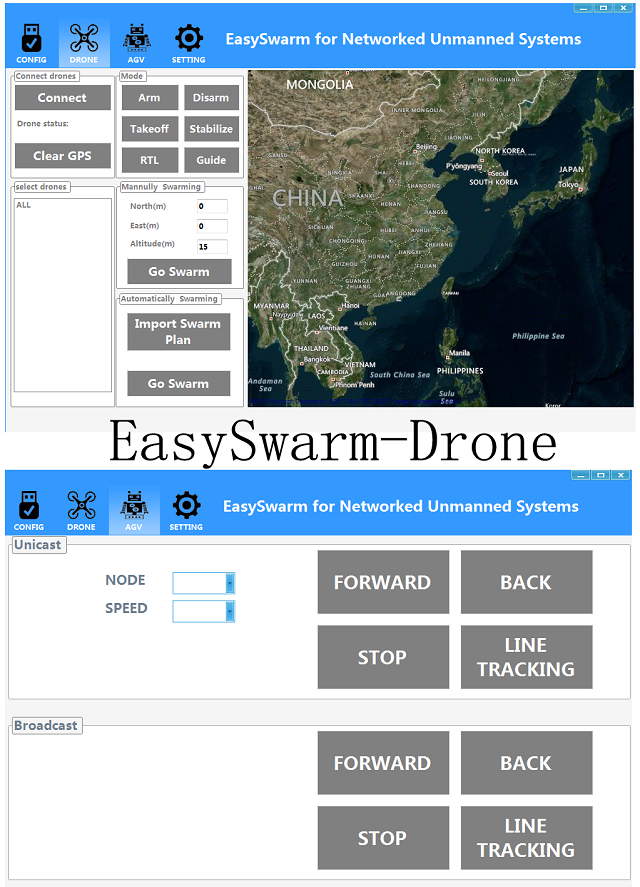Click the Clear GPS button
Image resolution: width=640 pixels, height=887 pixels.
[x=62, y=156]
